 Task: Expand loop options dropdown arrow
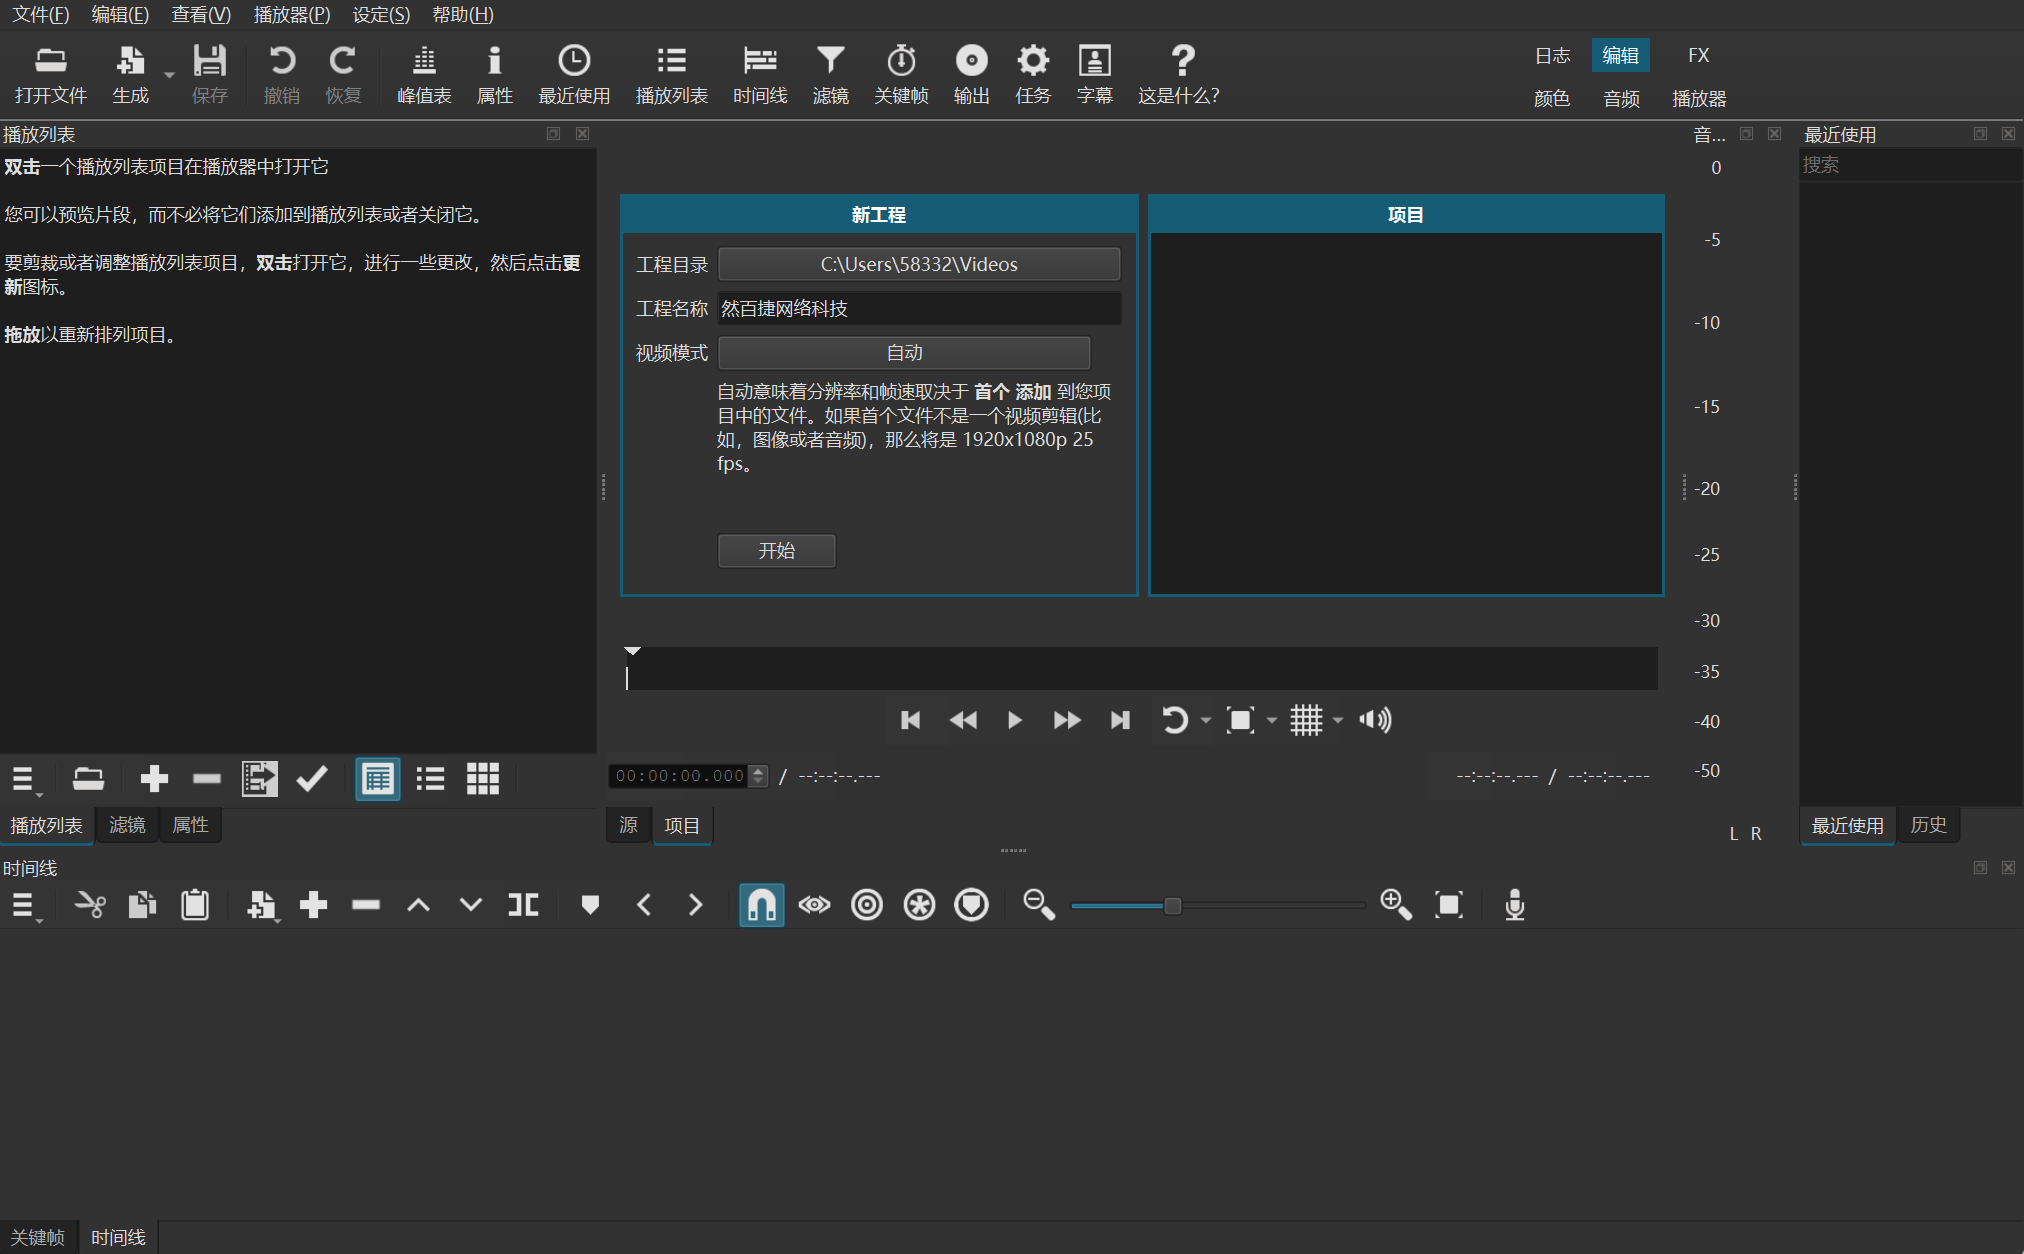coord(1206,720)
